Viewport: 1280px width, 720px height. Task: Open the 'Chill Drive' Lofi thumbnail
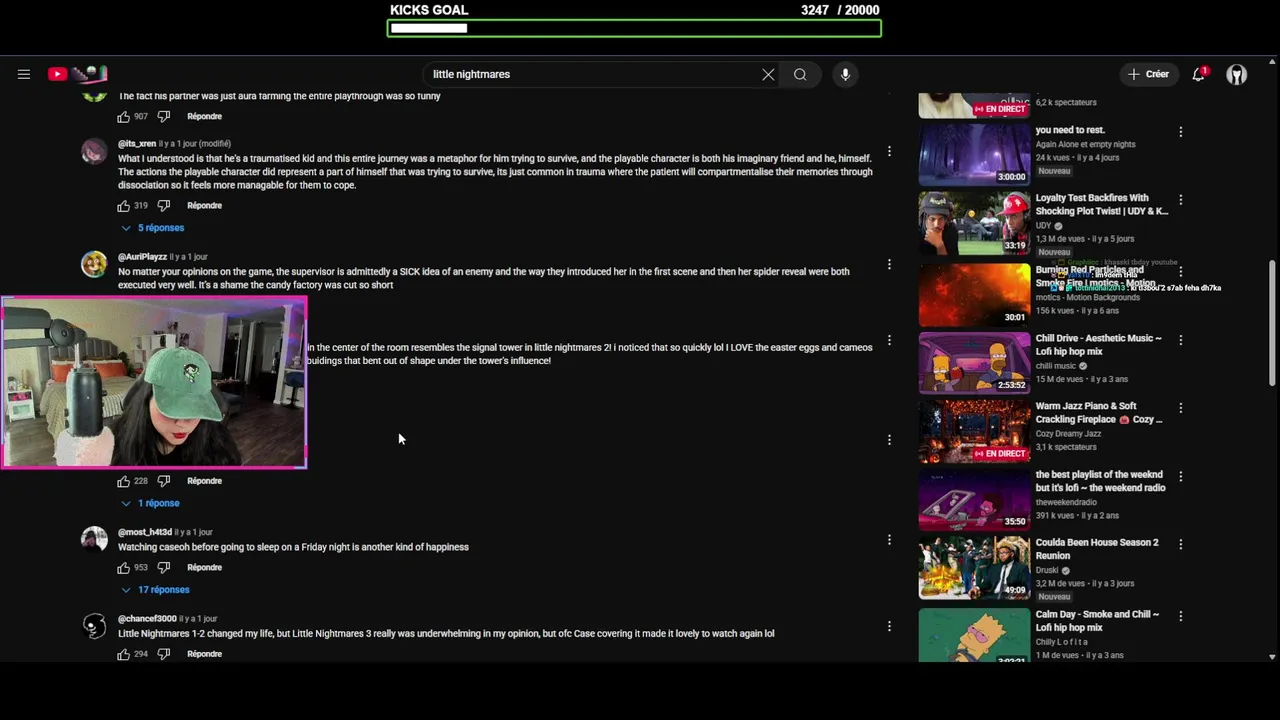click(974, 362)
